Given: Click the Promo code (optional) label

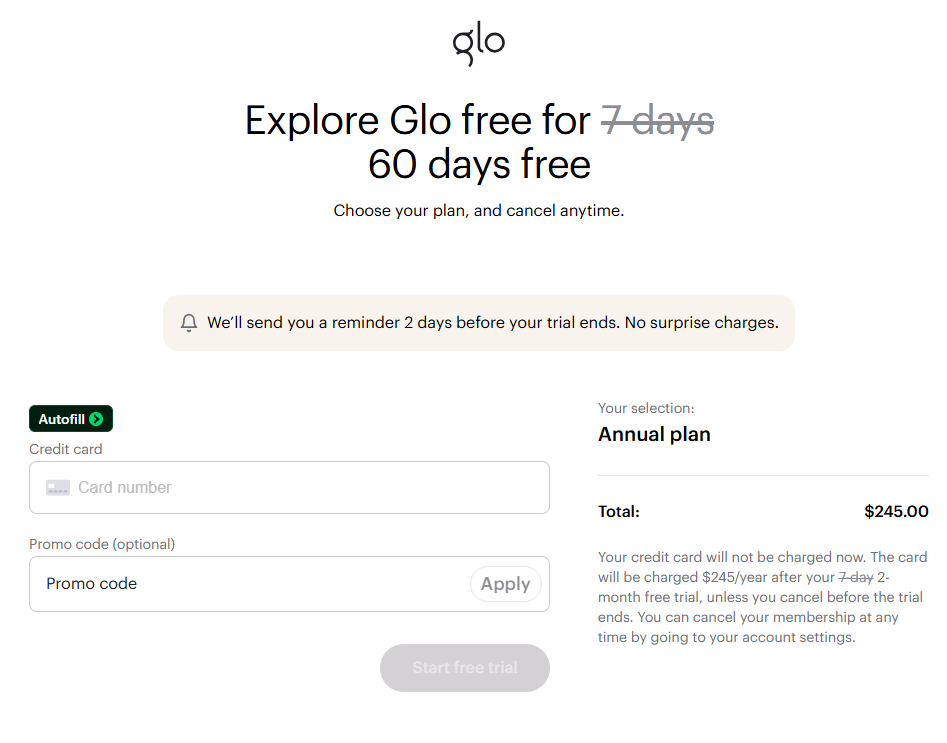Looking at the screenshot, I should point(102,544).
